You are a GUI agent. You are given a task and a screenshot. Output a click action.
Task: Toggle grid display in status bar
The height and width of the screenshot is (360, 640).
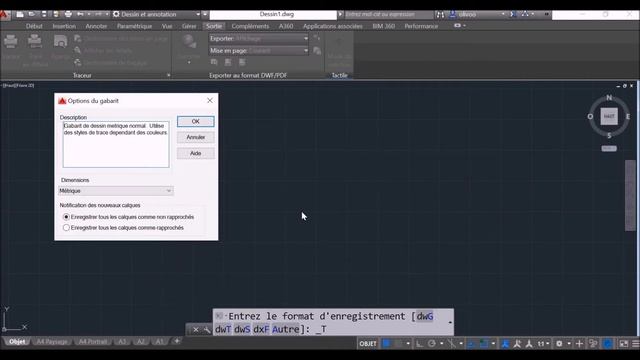point(386,344)
